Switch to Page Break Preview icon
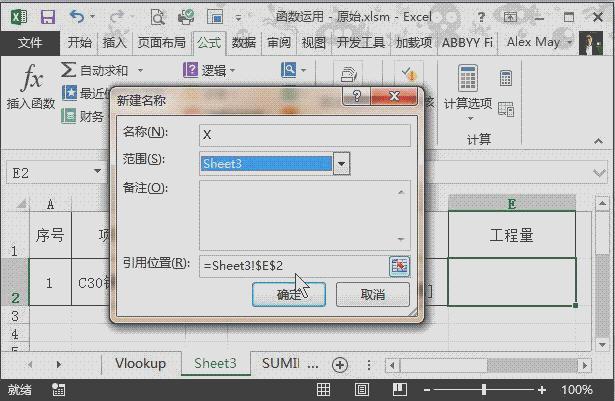 click(x=399, y=389)
